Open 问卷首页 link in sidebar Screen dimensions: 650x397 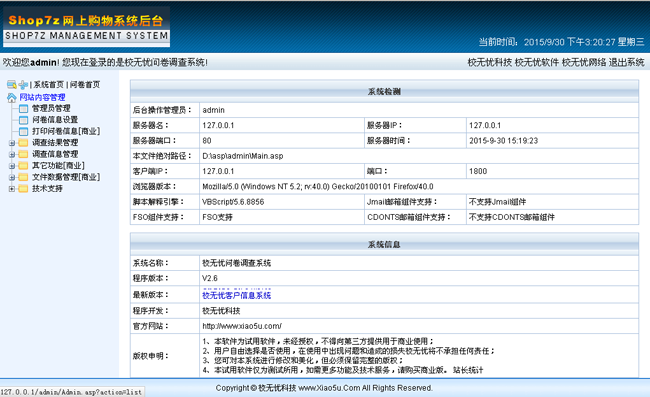[85, 85]
